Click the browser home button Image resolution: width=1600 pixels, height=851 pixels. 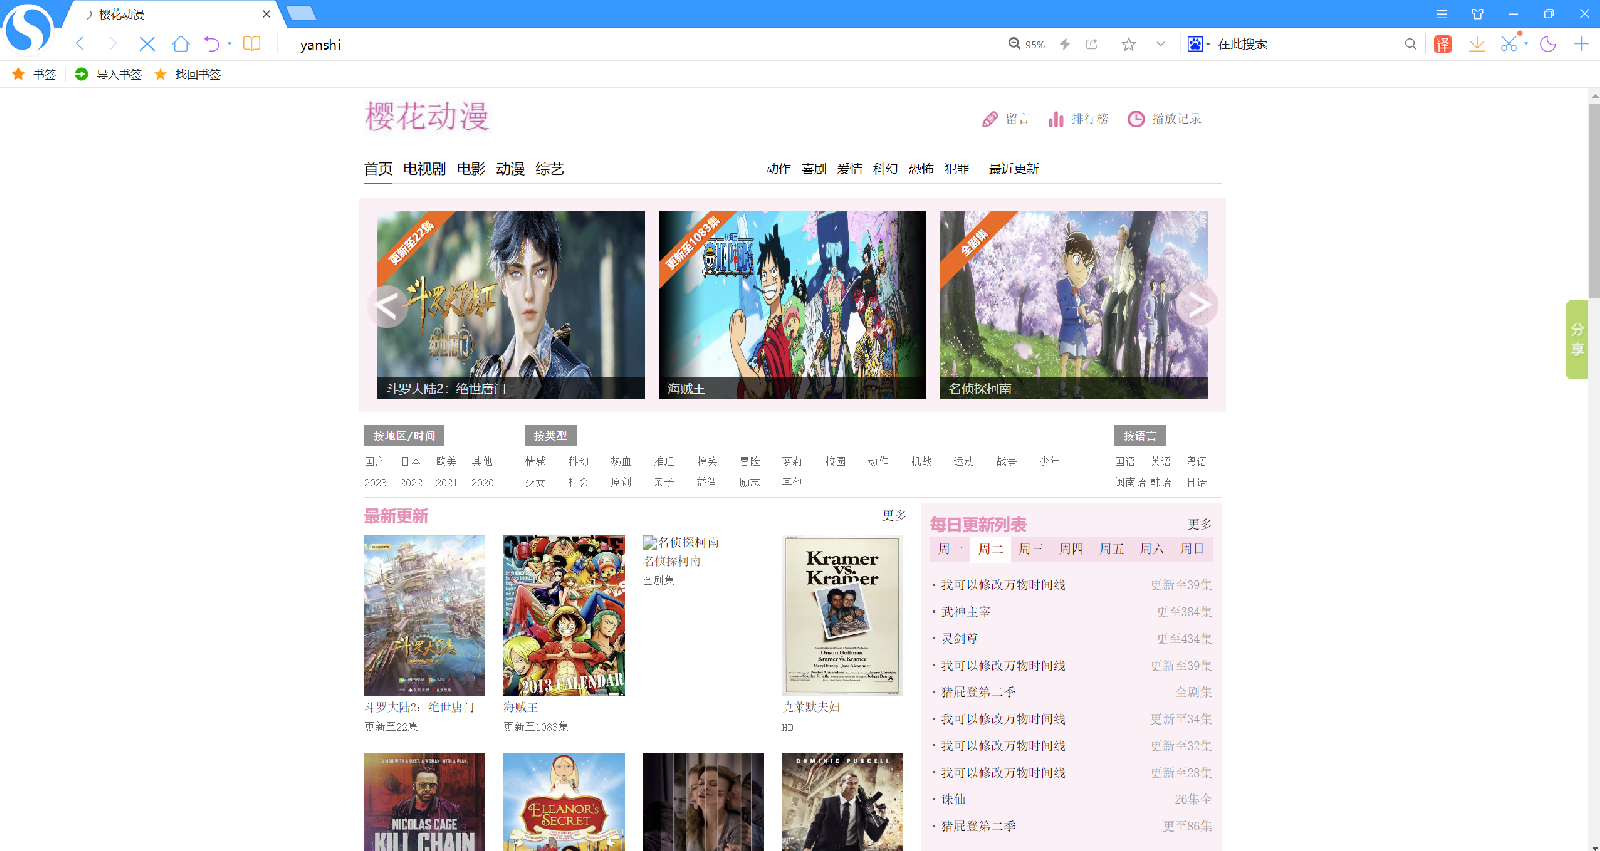[180, 44]
